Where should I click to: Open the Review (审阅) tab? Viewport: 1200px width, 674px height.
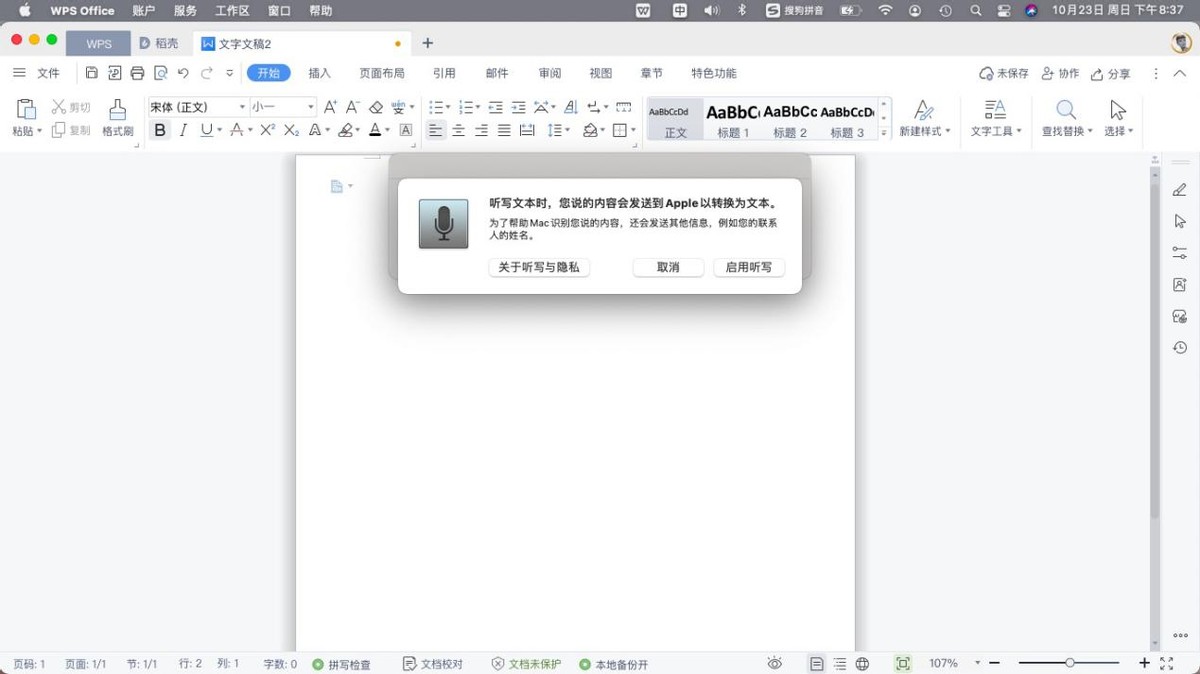(x=549, y=73)
